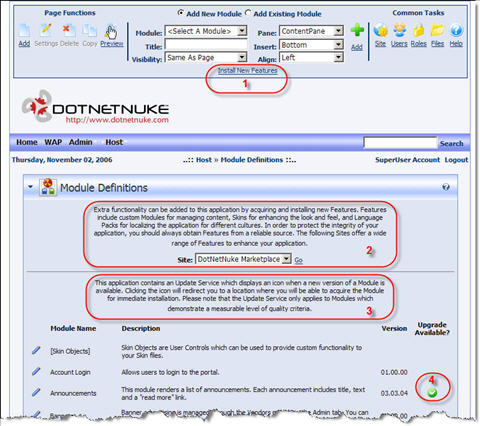
Task: Click the Add page icon in Page Functions
Action: [x=24, y=31]
